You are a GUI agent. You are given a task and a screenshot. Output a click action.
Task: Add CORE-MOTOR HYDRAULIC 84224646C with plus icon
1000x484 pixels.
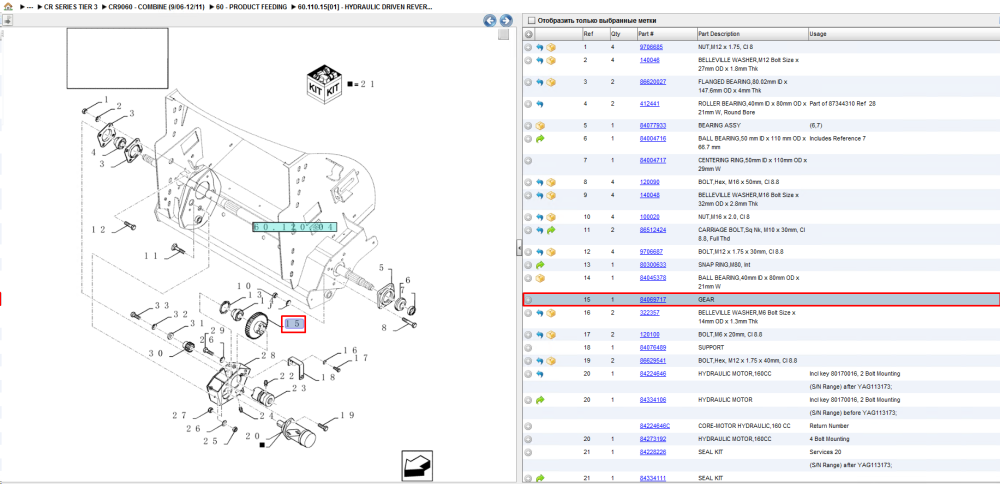pos(528,426)
